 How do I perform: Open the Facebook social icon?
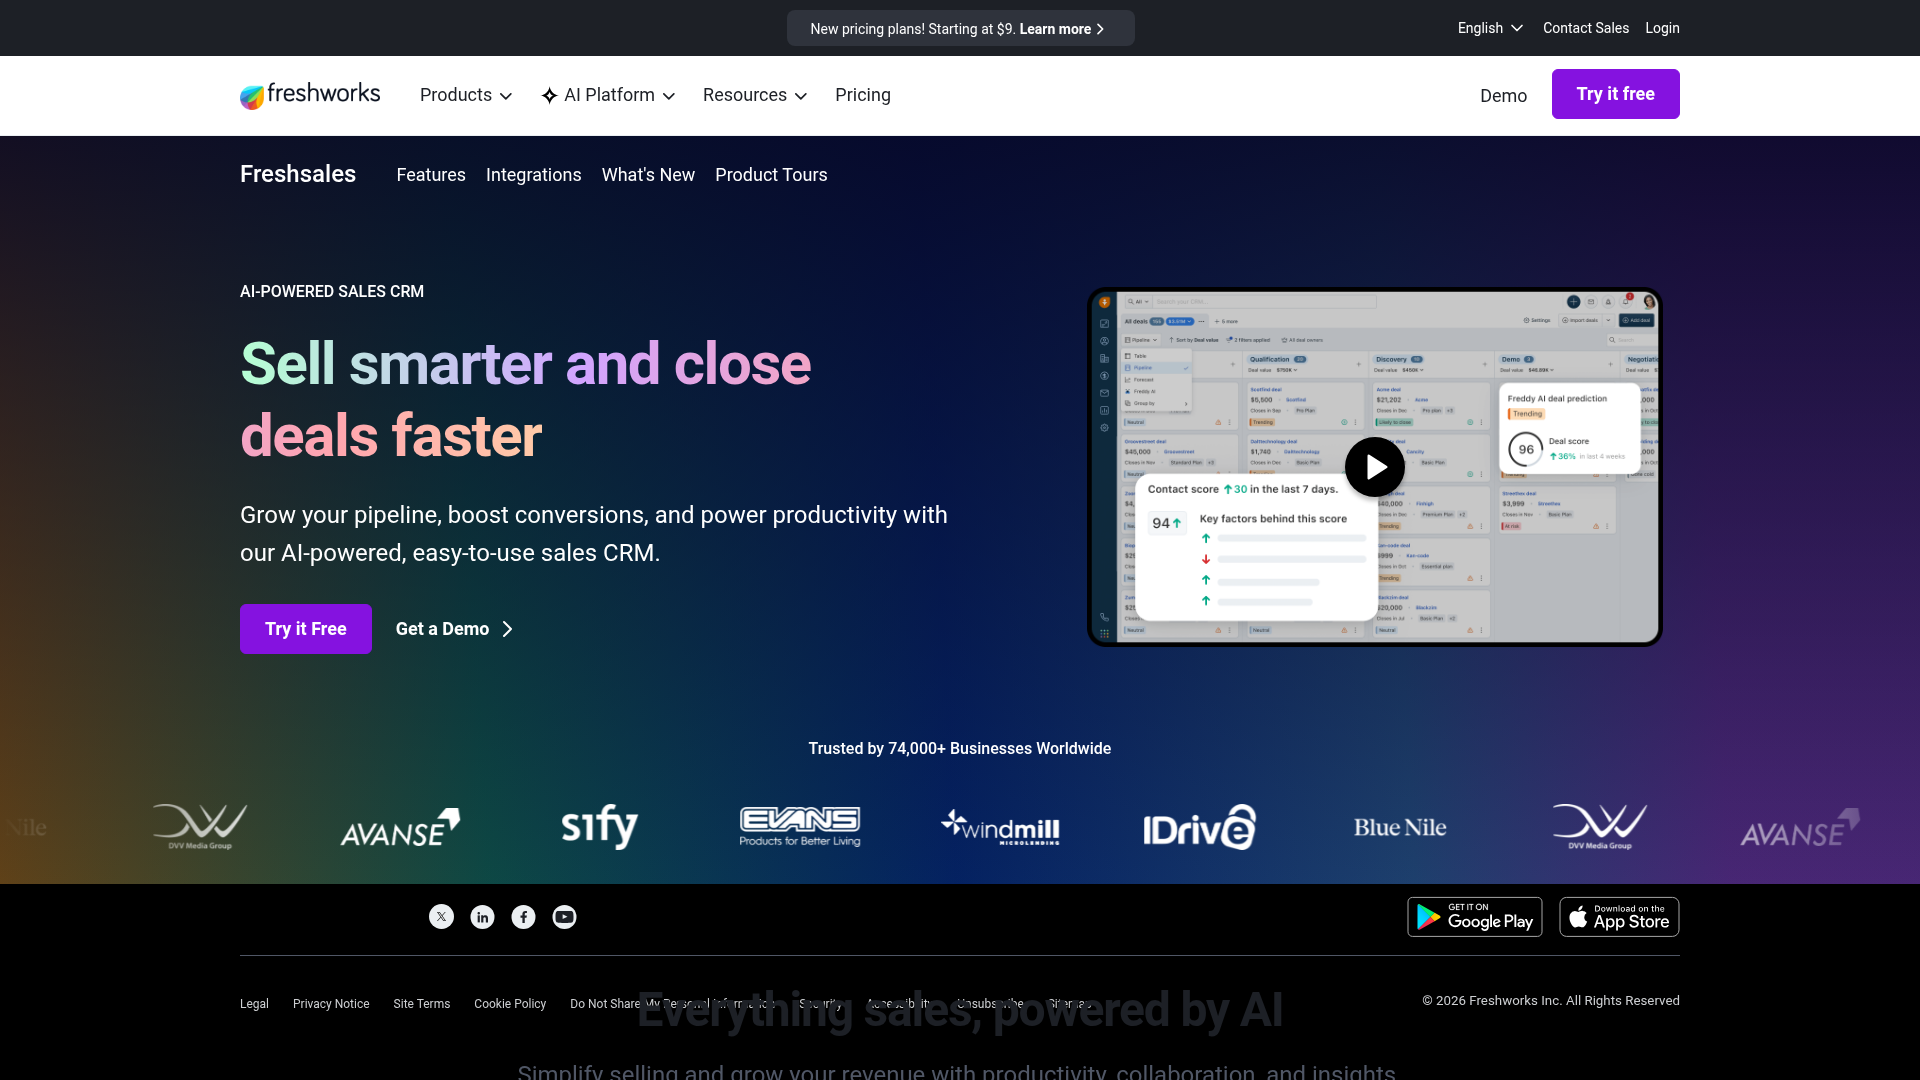523,917
